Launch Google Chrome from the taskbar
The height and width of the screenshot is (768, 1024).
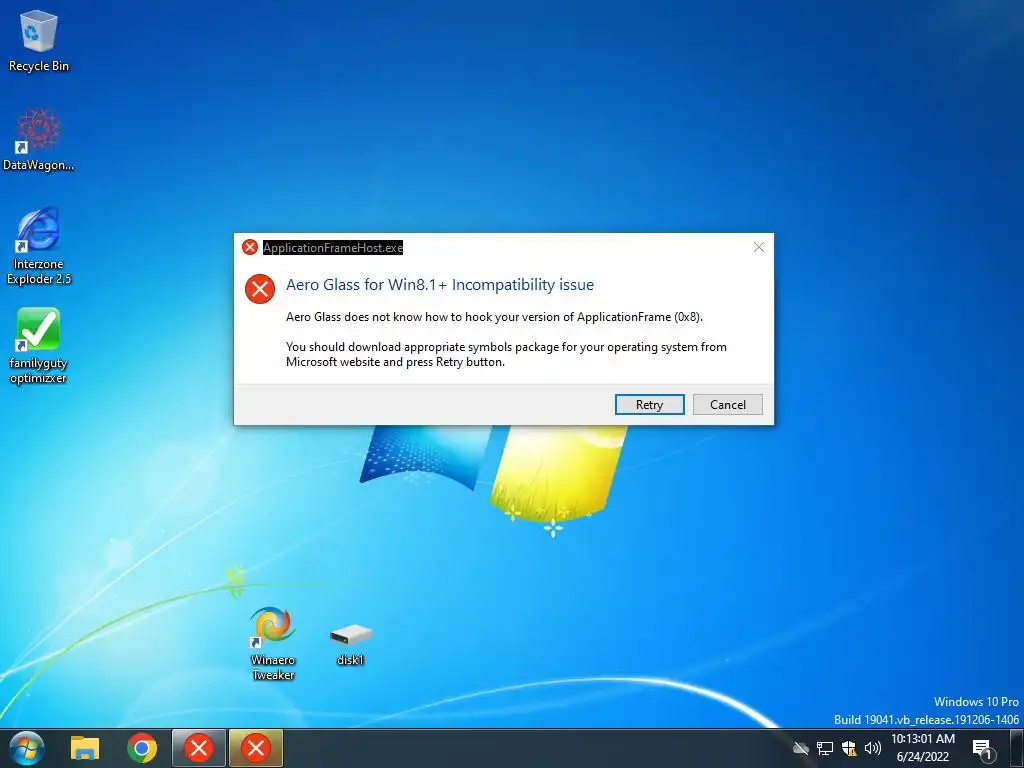(x=142, y=748)
